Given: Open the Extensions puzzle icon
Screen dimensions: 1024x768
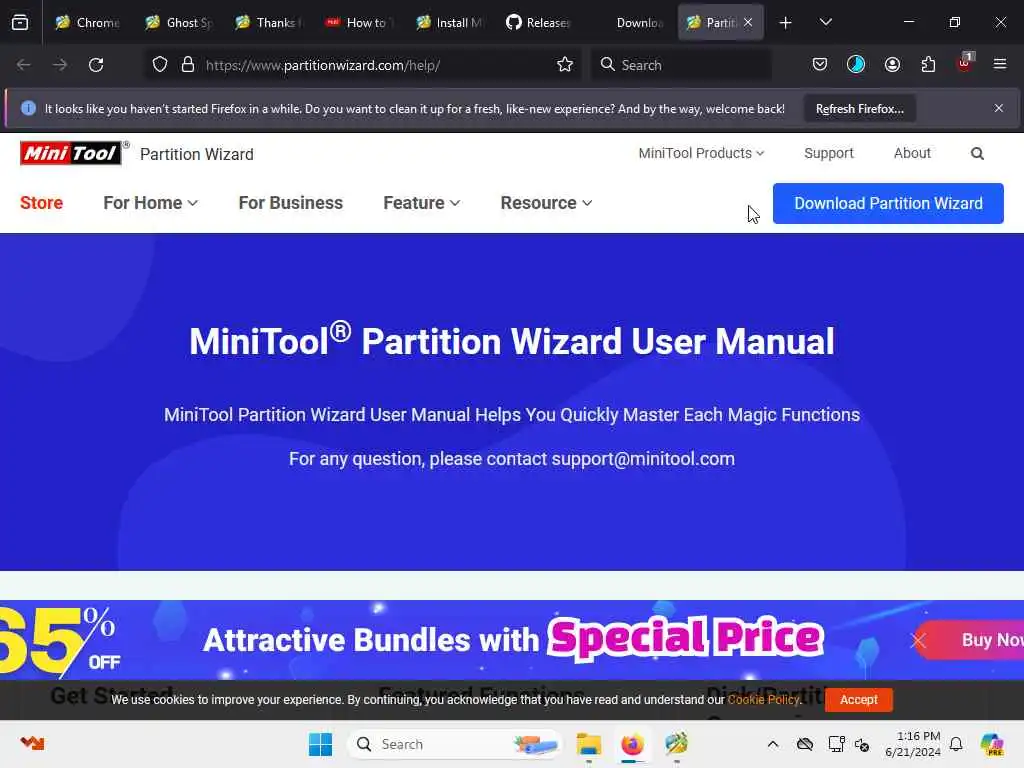Looking at the screenshot, I should pos(928,65).
